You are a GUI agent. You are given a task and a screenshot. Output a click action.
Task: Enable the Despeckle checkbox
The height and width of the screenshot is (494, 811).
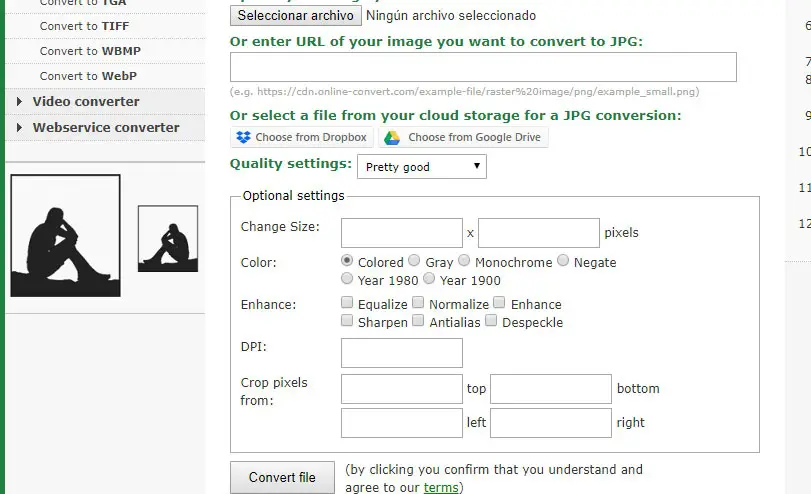(491, 321)
